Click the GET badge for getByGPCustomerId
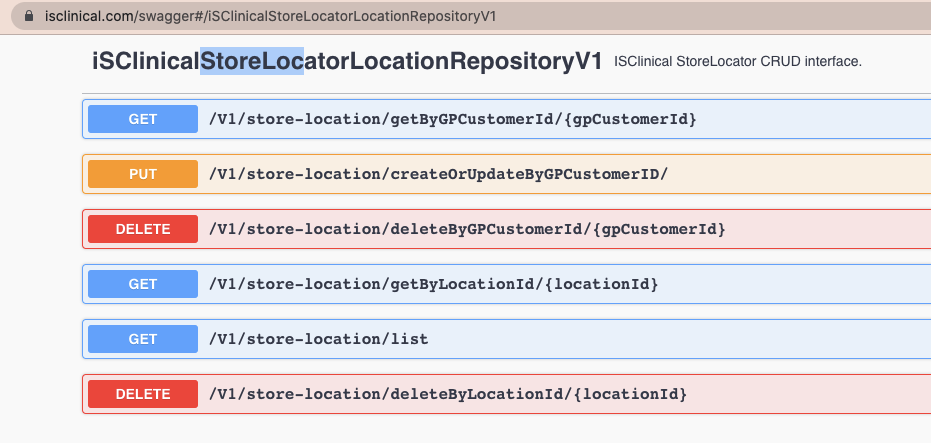This screenshot has width=931, height=443. click(142, 119)
